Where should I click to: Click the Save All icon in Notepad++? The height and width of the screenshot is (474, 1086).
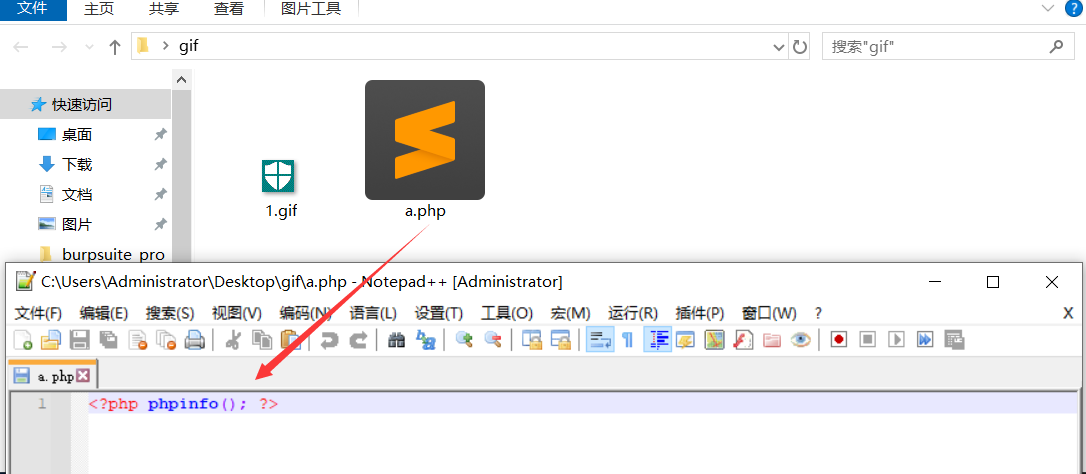109,340
